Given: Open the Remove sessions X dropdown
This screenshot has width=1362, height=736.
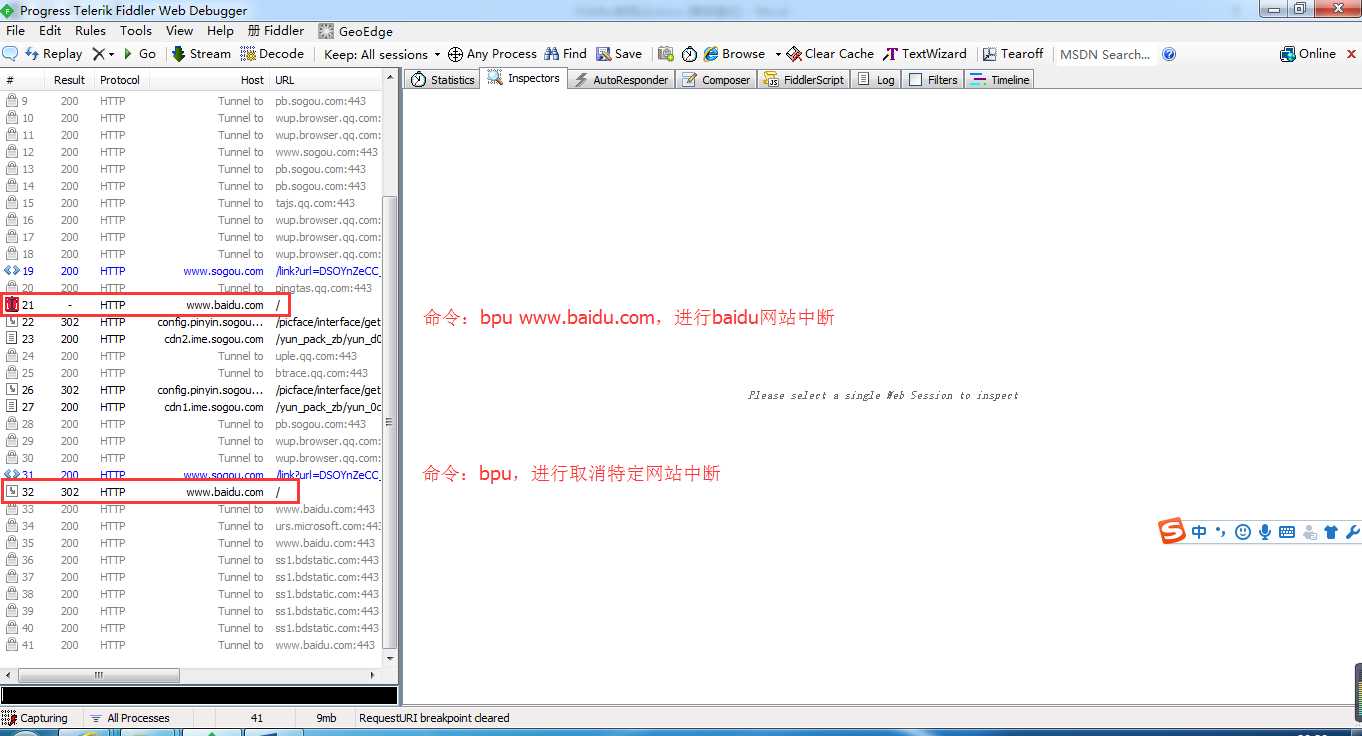Looking at the screenshot, I should [x=103, y=54].
